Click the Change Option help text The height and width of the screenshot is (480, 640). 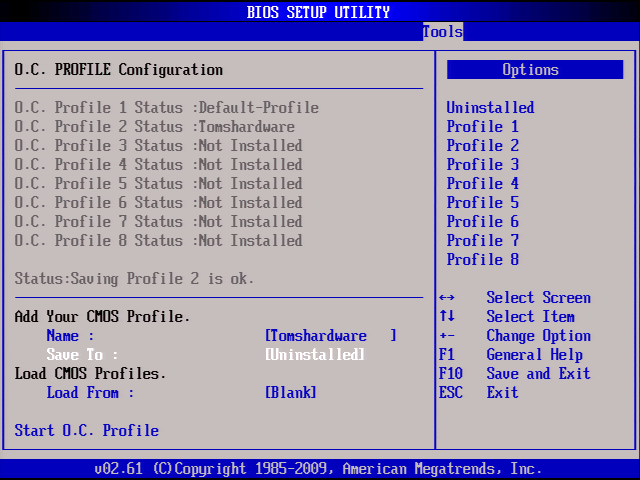click(538, 336)
